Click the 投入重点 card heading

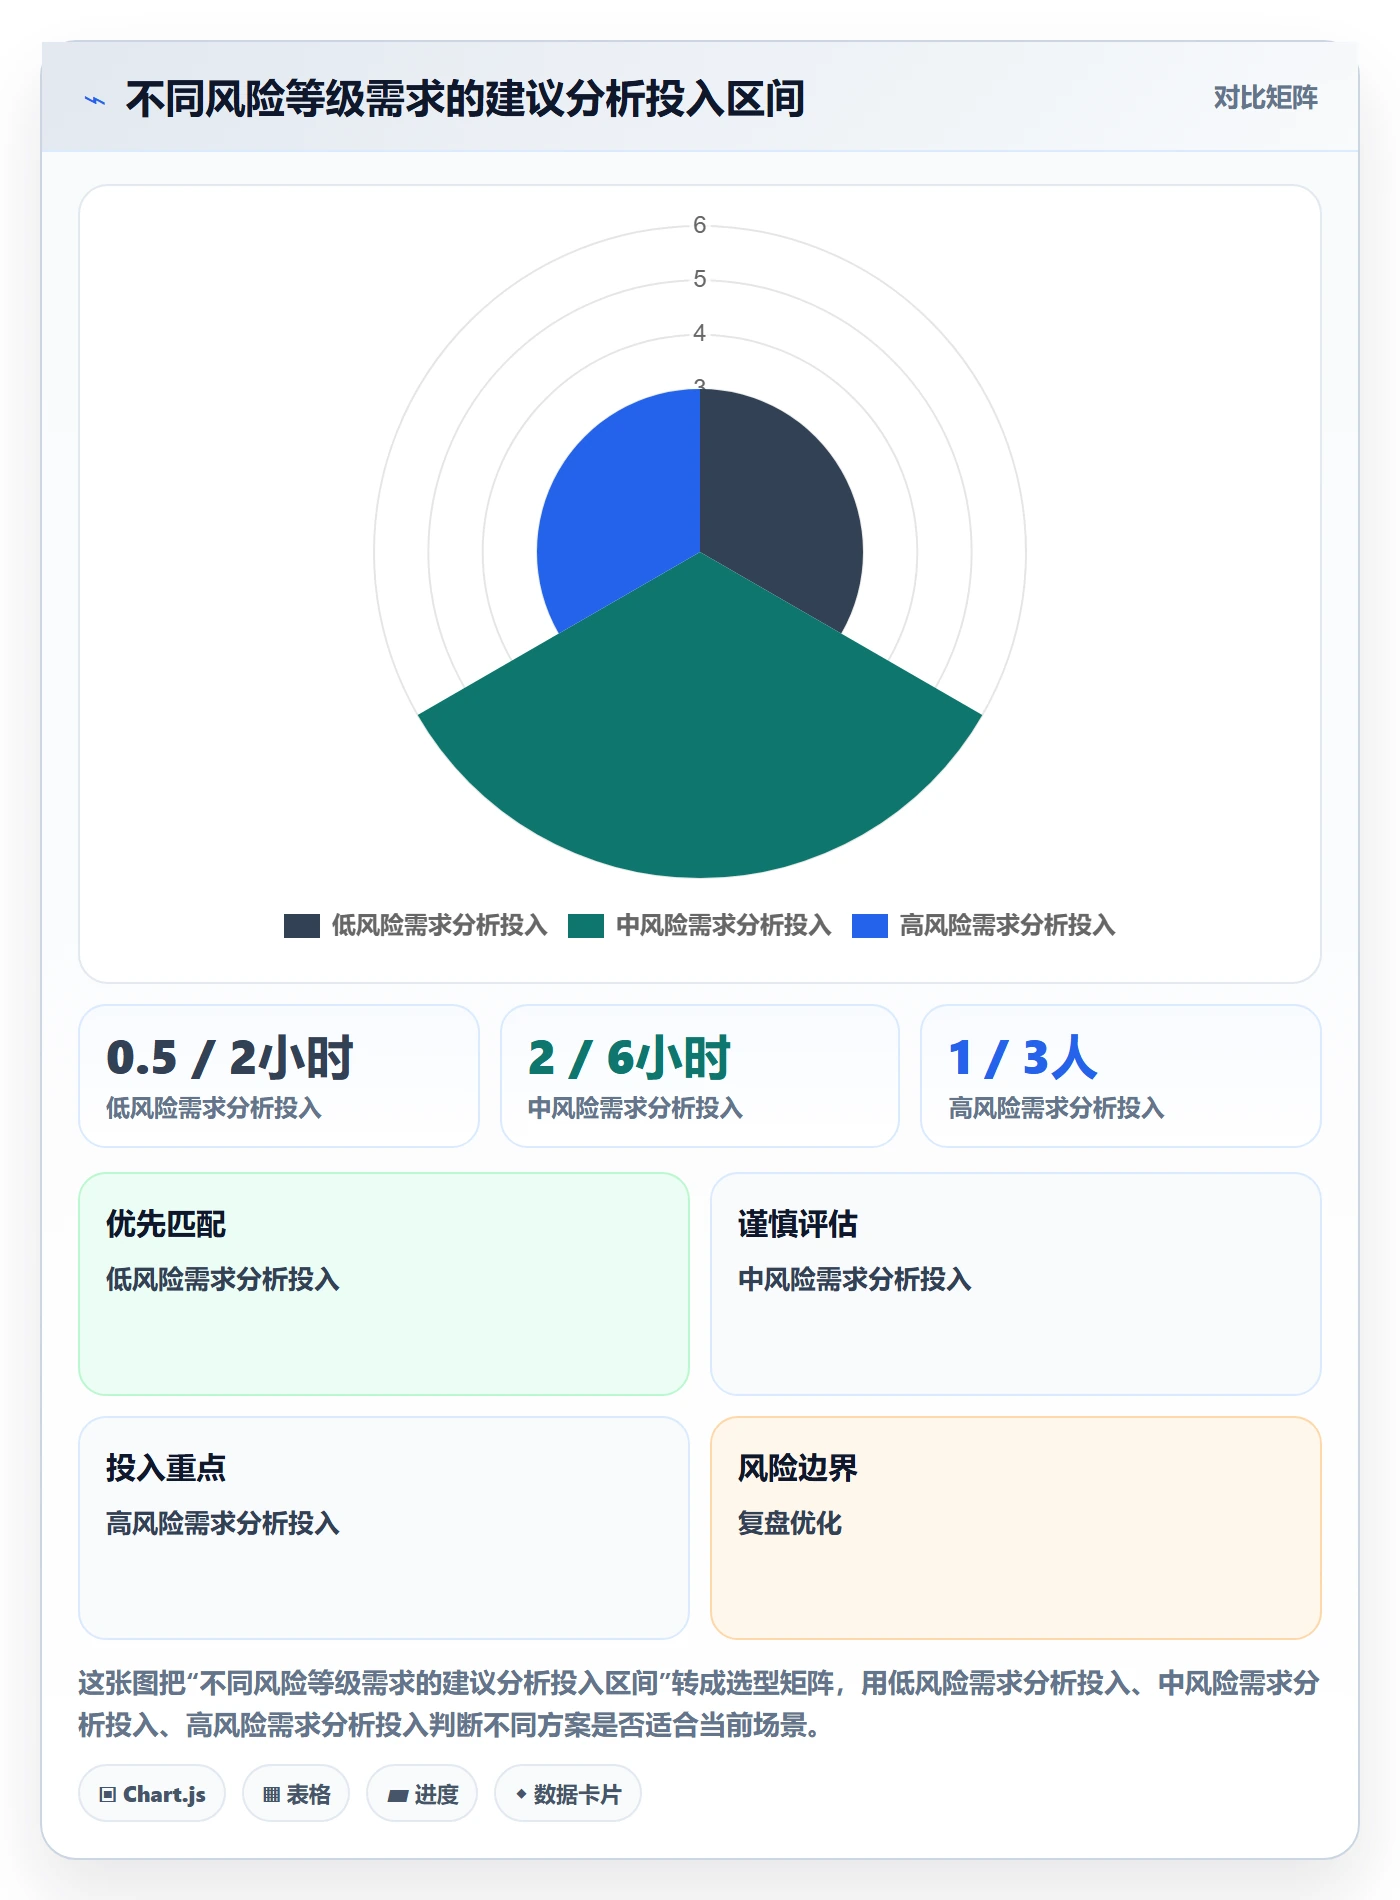tap(167, 1468)
